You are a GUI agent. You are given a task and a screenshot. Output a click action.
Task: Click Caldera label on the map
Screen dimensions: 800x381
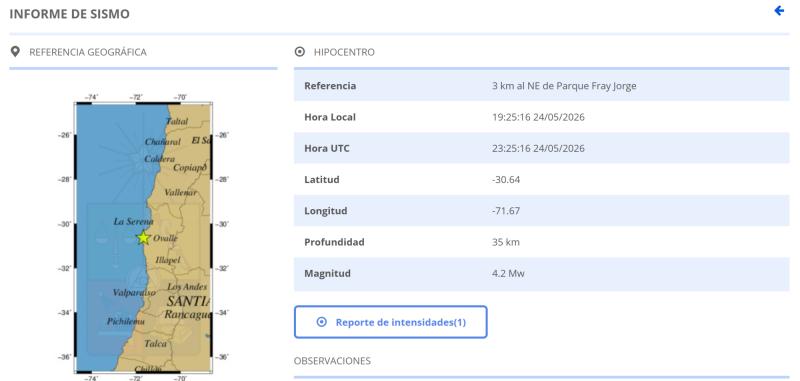[159, 159]
